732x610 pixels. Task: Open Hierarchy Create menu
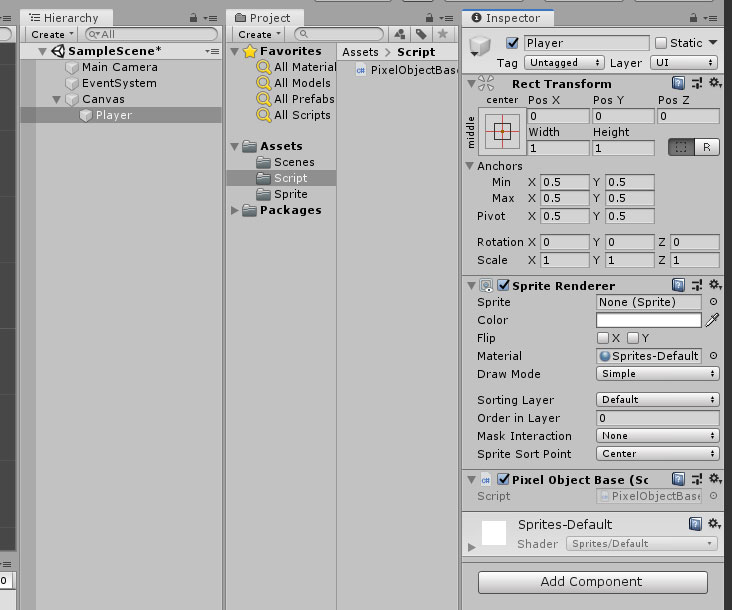pos(52,35)
